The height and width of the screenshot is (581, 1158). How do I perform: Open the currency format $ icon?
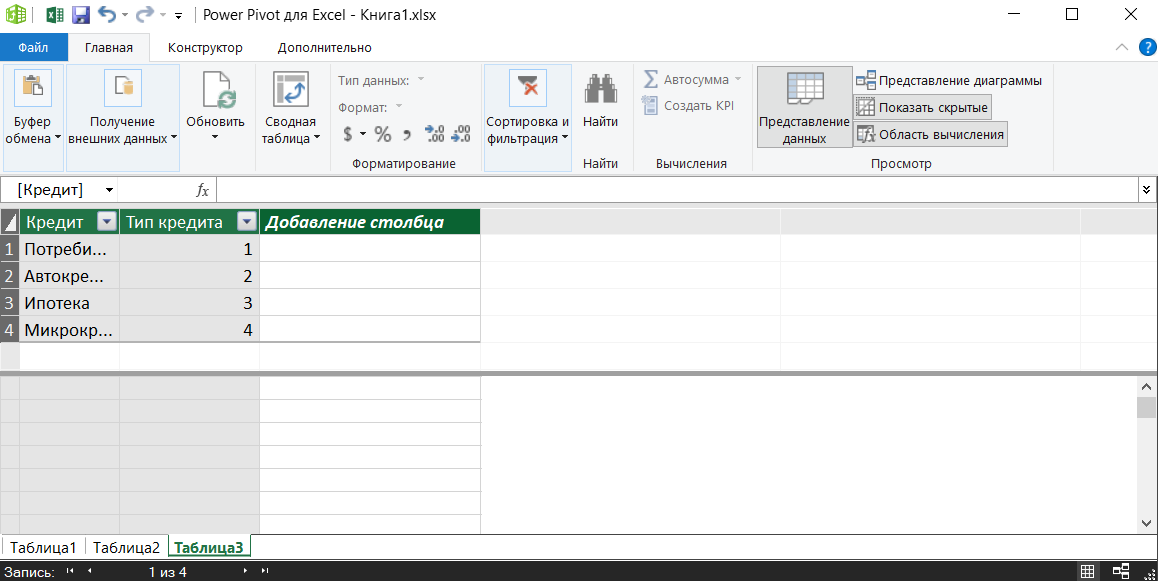(x=350, y=131)
